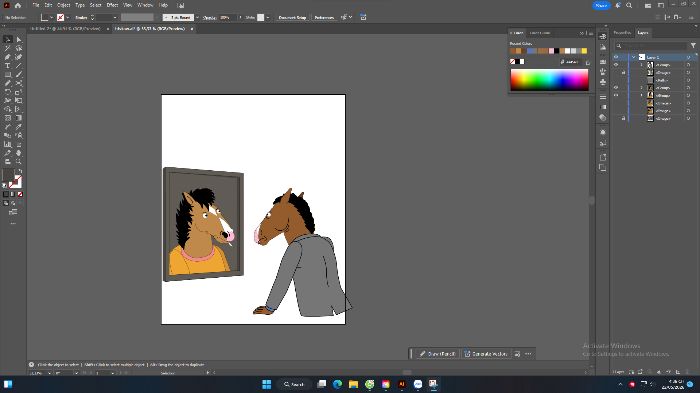Unlock the second <Image> sublayer
This screenshot has width=700, height=393.
tap(624, 72)
